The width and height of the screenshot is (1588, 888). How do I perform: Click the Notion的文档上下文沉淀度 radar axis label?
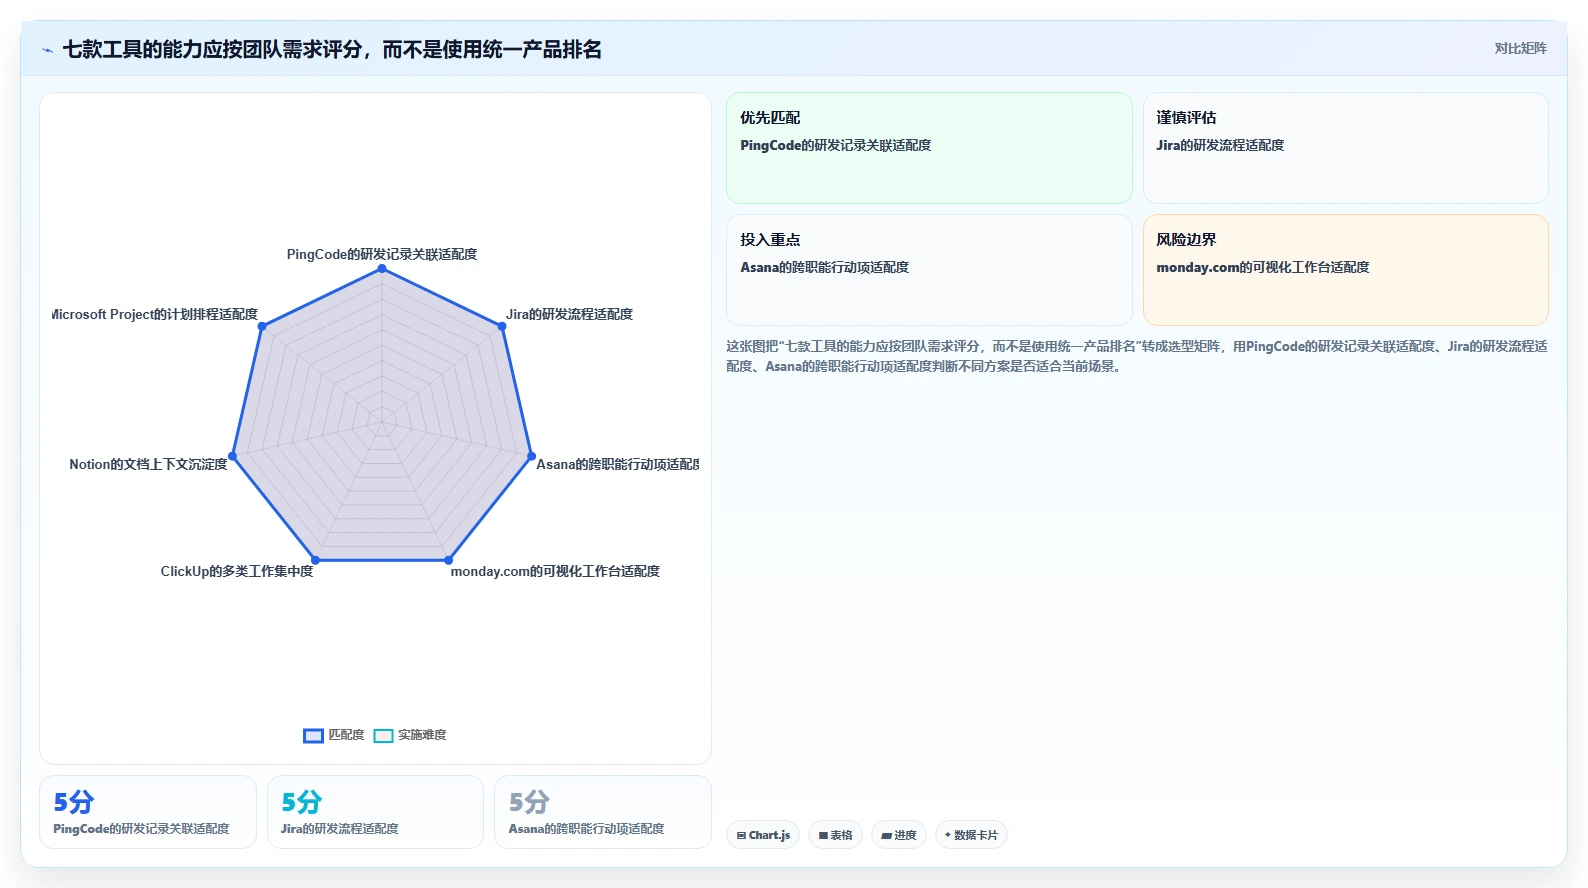tap(148, 464)
